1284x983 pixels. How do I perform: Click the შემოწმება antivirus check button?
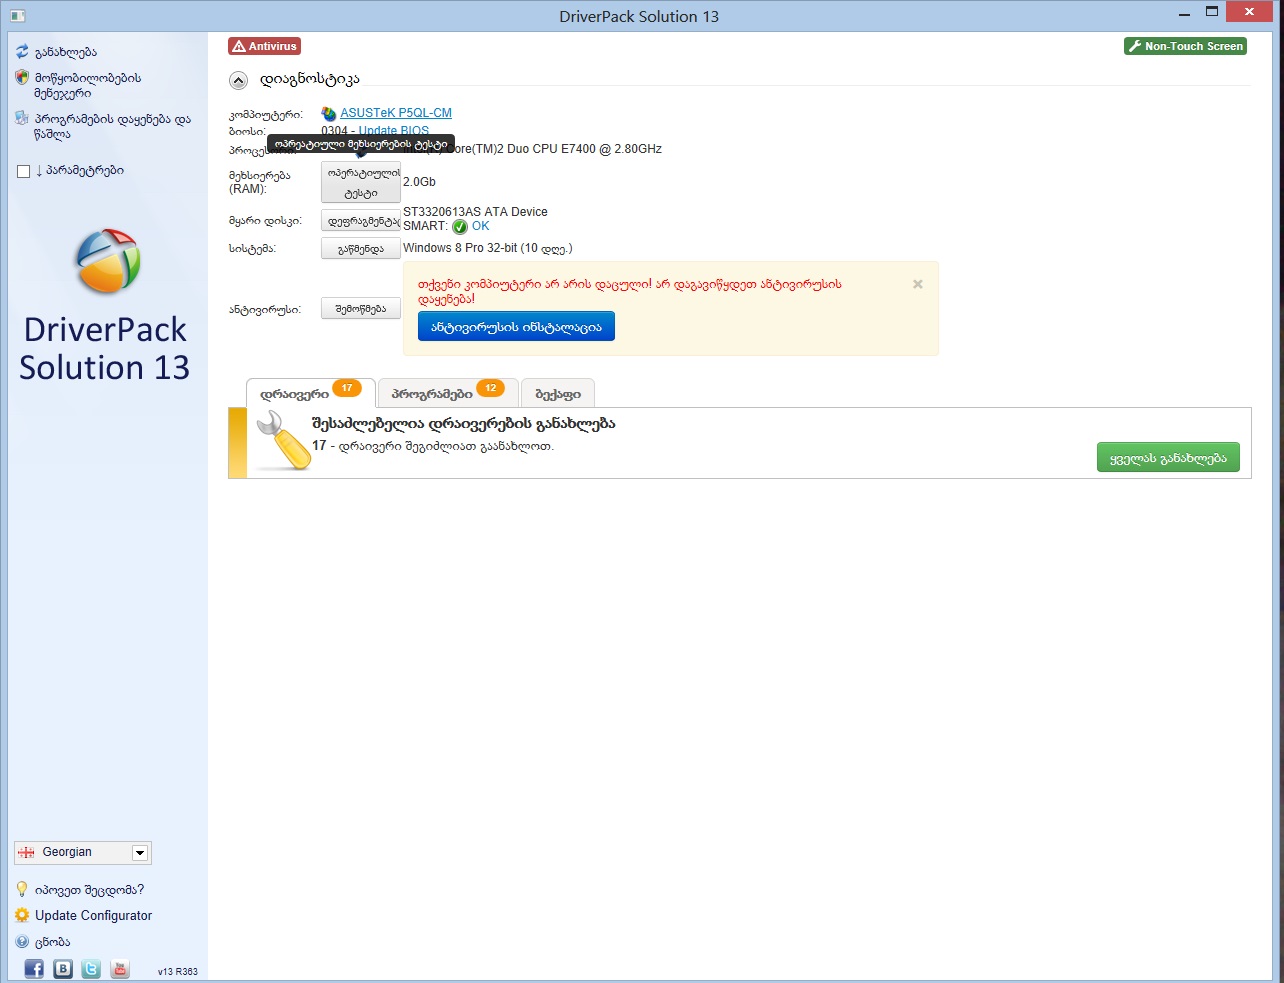[360, 309]
